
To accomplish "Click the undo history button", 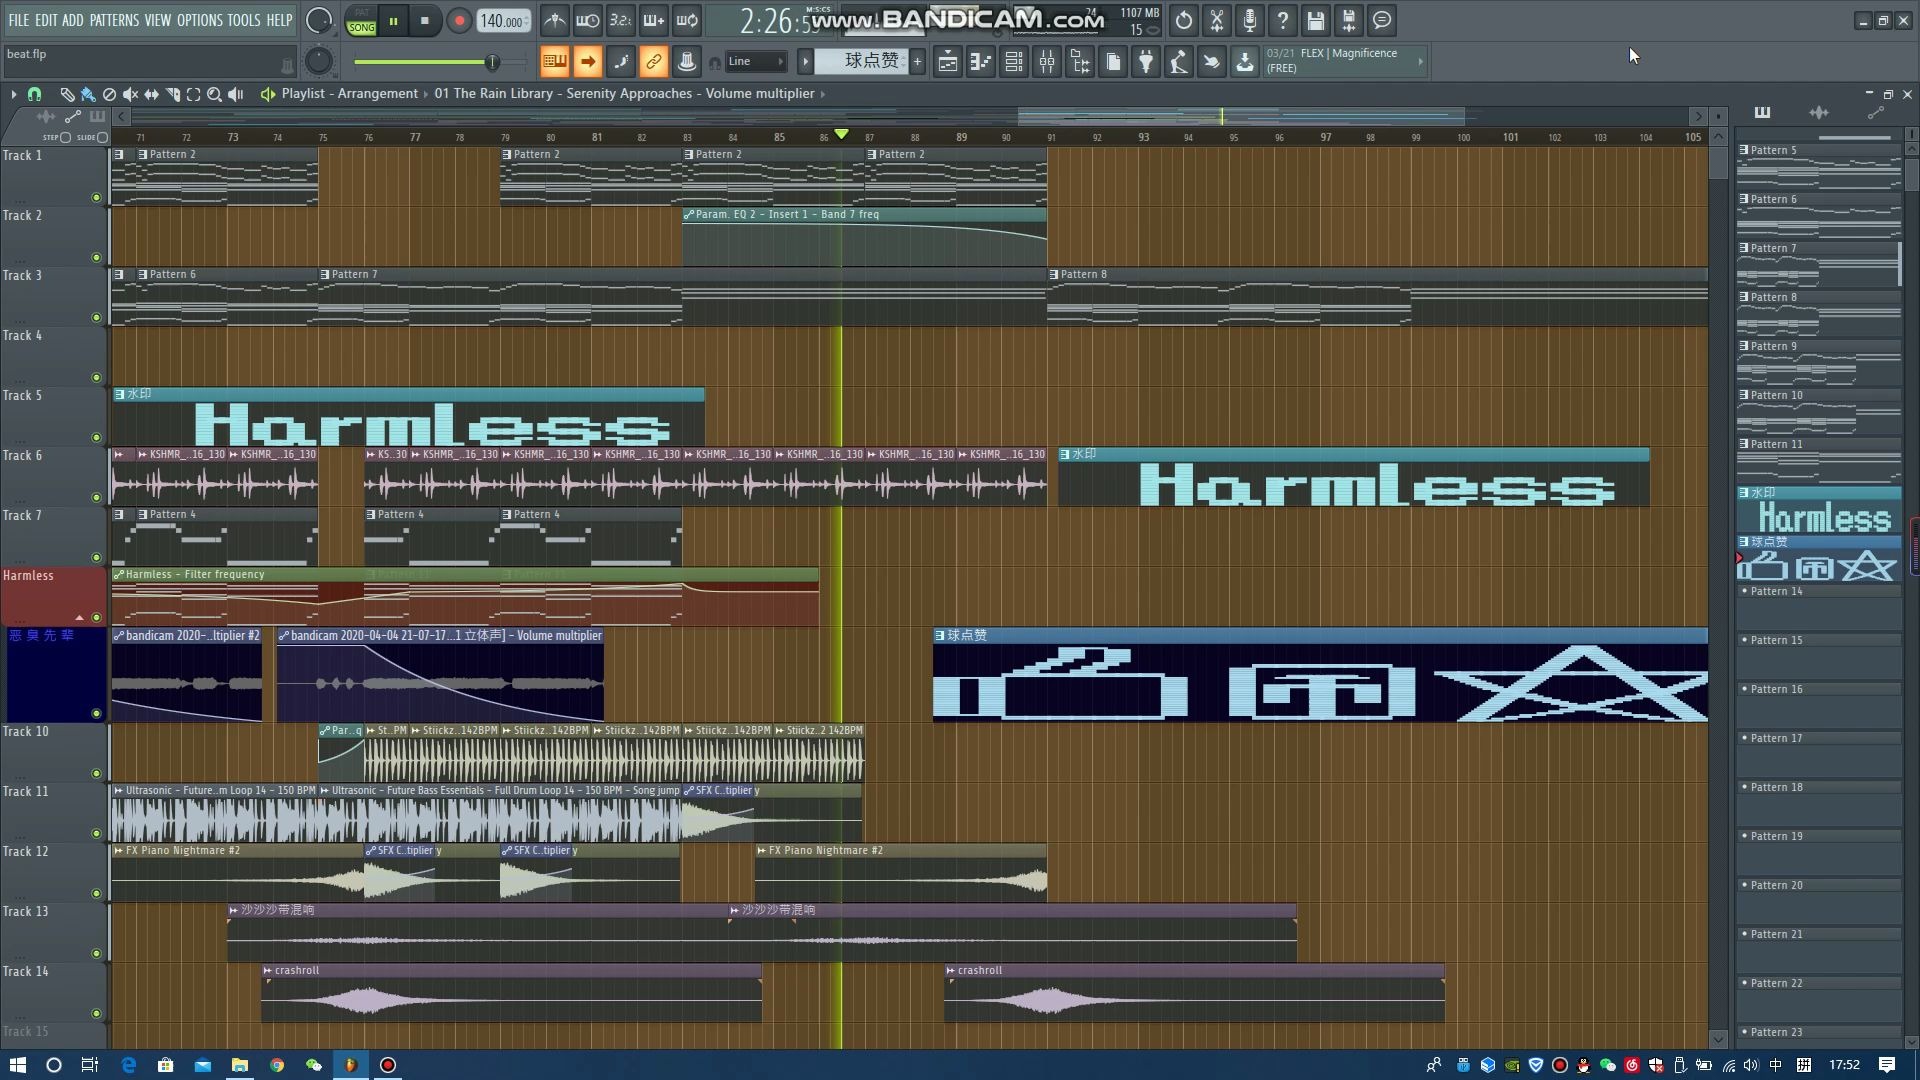I will click(1184, 20).
